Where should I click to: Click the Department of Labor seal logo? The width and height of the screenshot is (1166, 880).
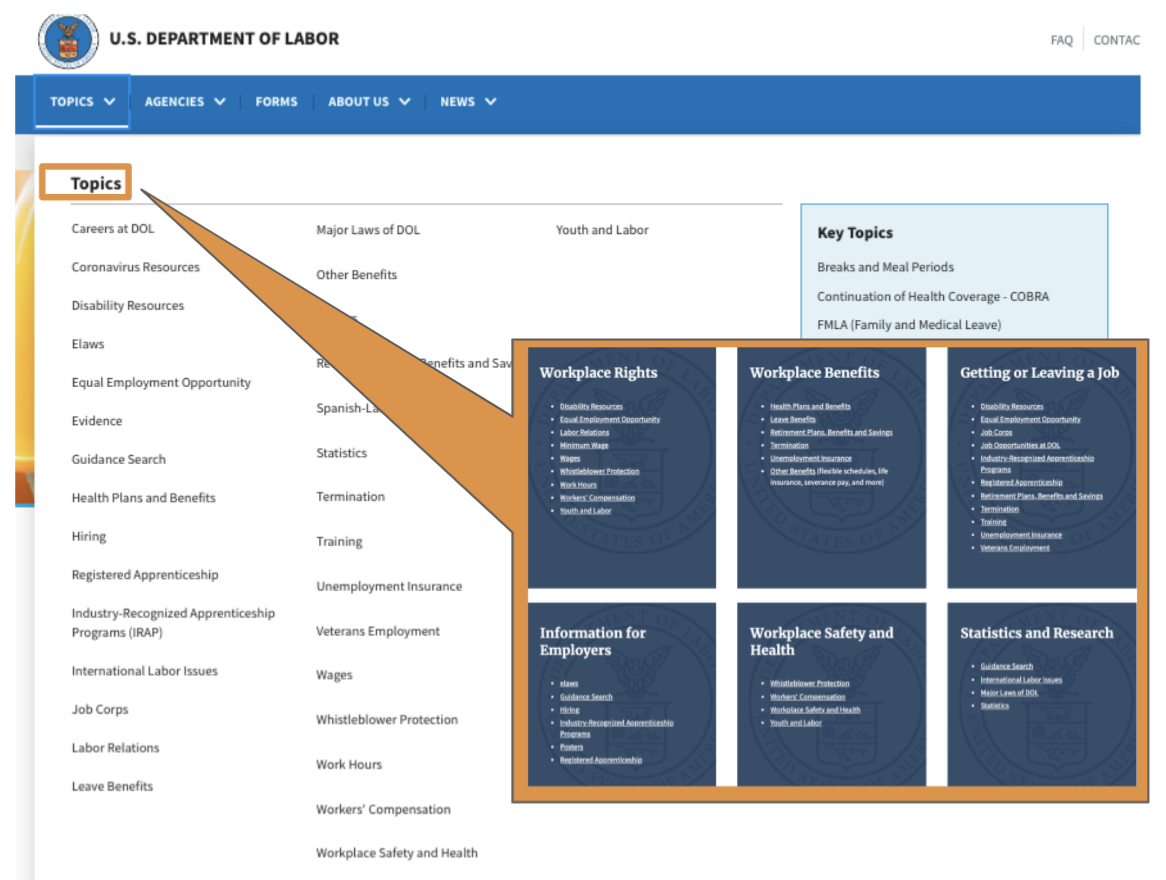point(68,41)
